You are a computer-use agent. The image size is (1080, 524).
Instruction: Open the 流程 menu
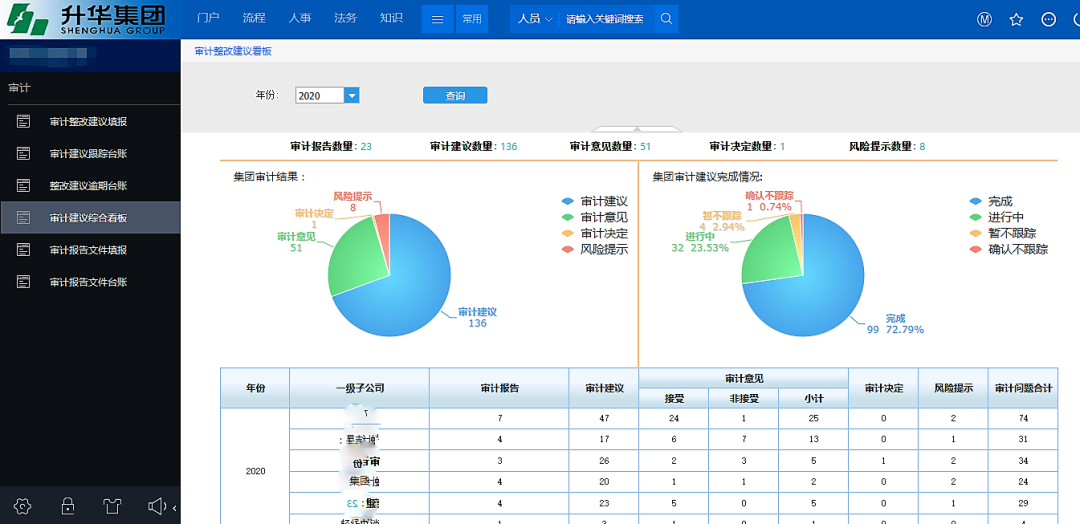(254, 18)
